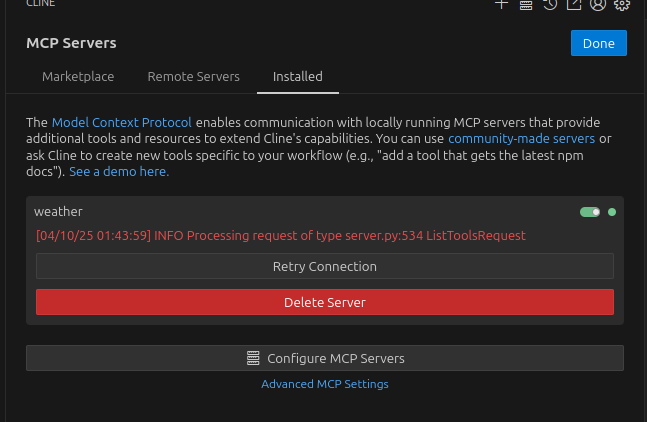Open "See a demo here" link
The image size is (647, 422).
point(119,172)
